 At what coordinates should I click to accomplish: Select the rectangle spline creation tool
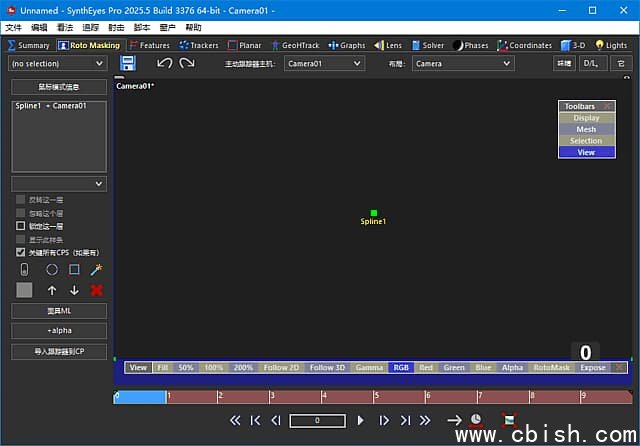(74, 270)
